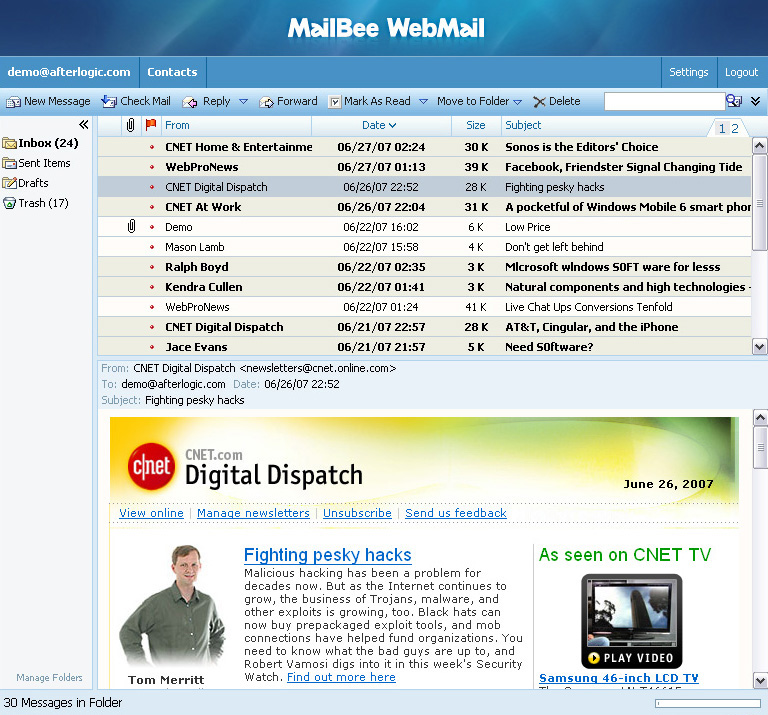Click the Sent Items folder icon

[x=9, y=163]
